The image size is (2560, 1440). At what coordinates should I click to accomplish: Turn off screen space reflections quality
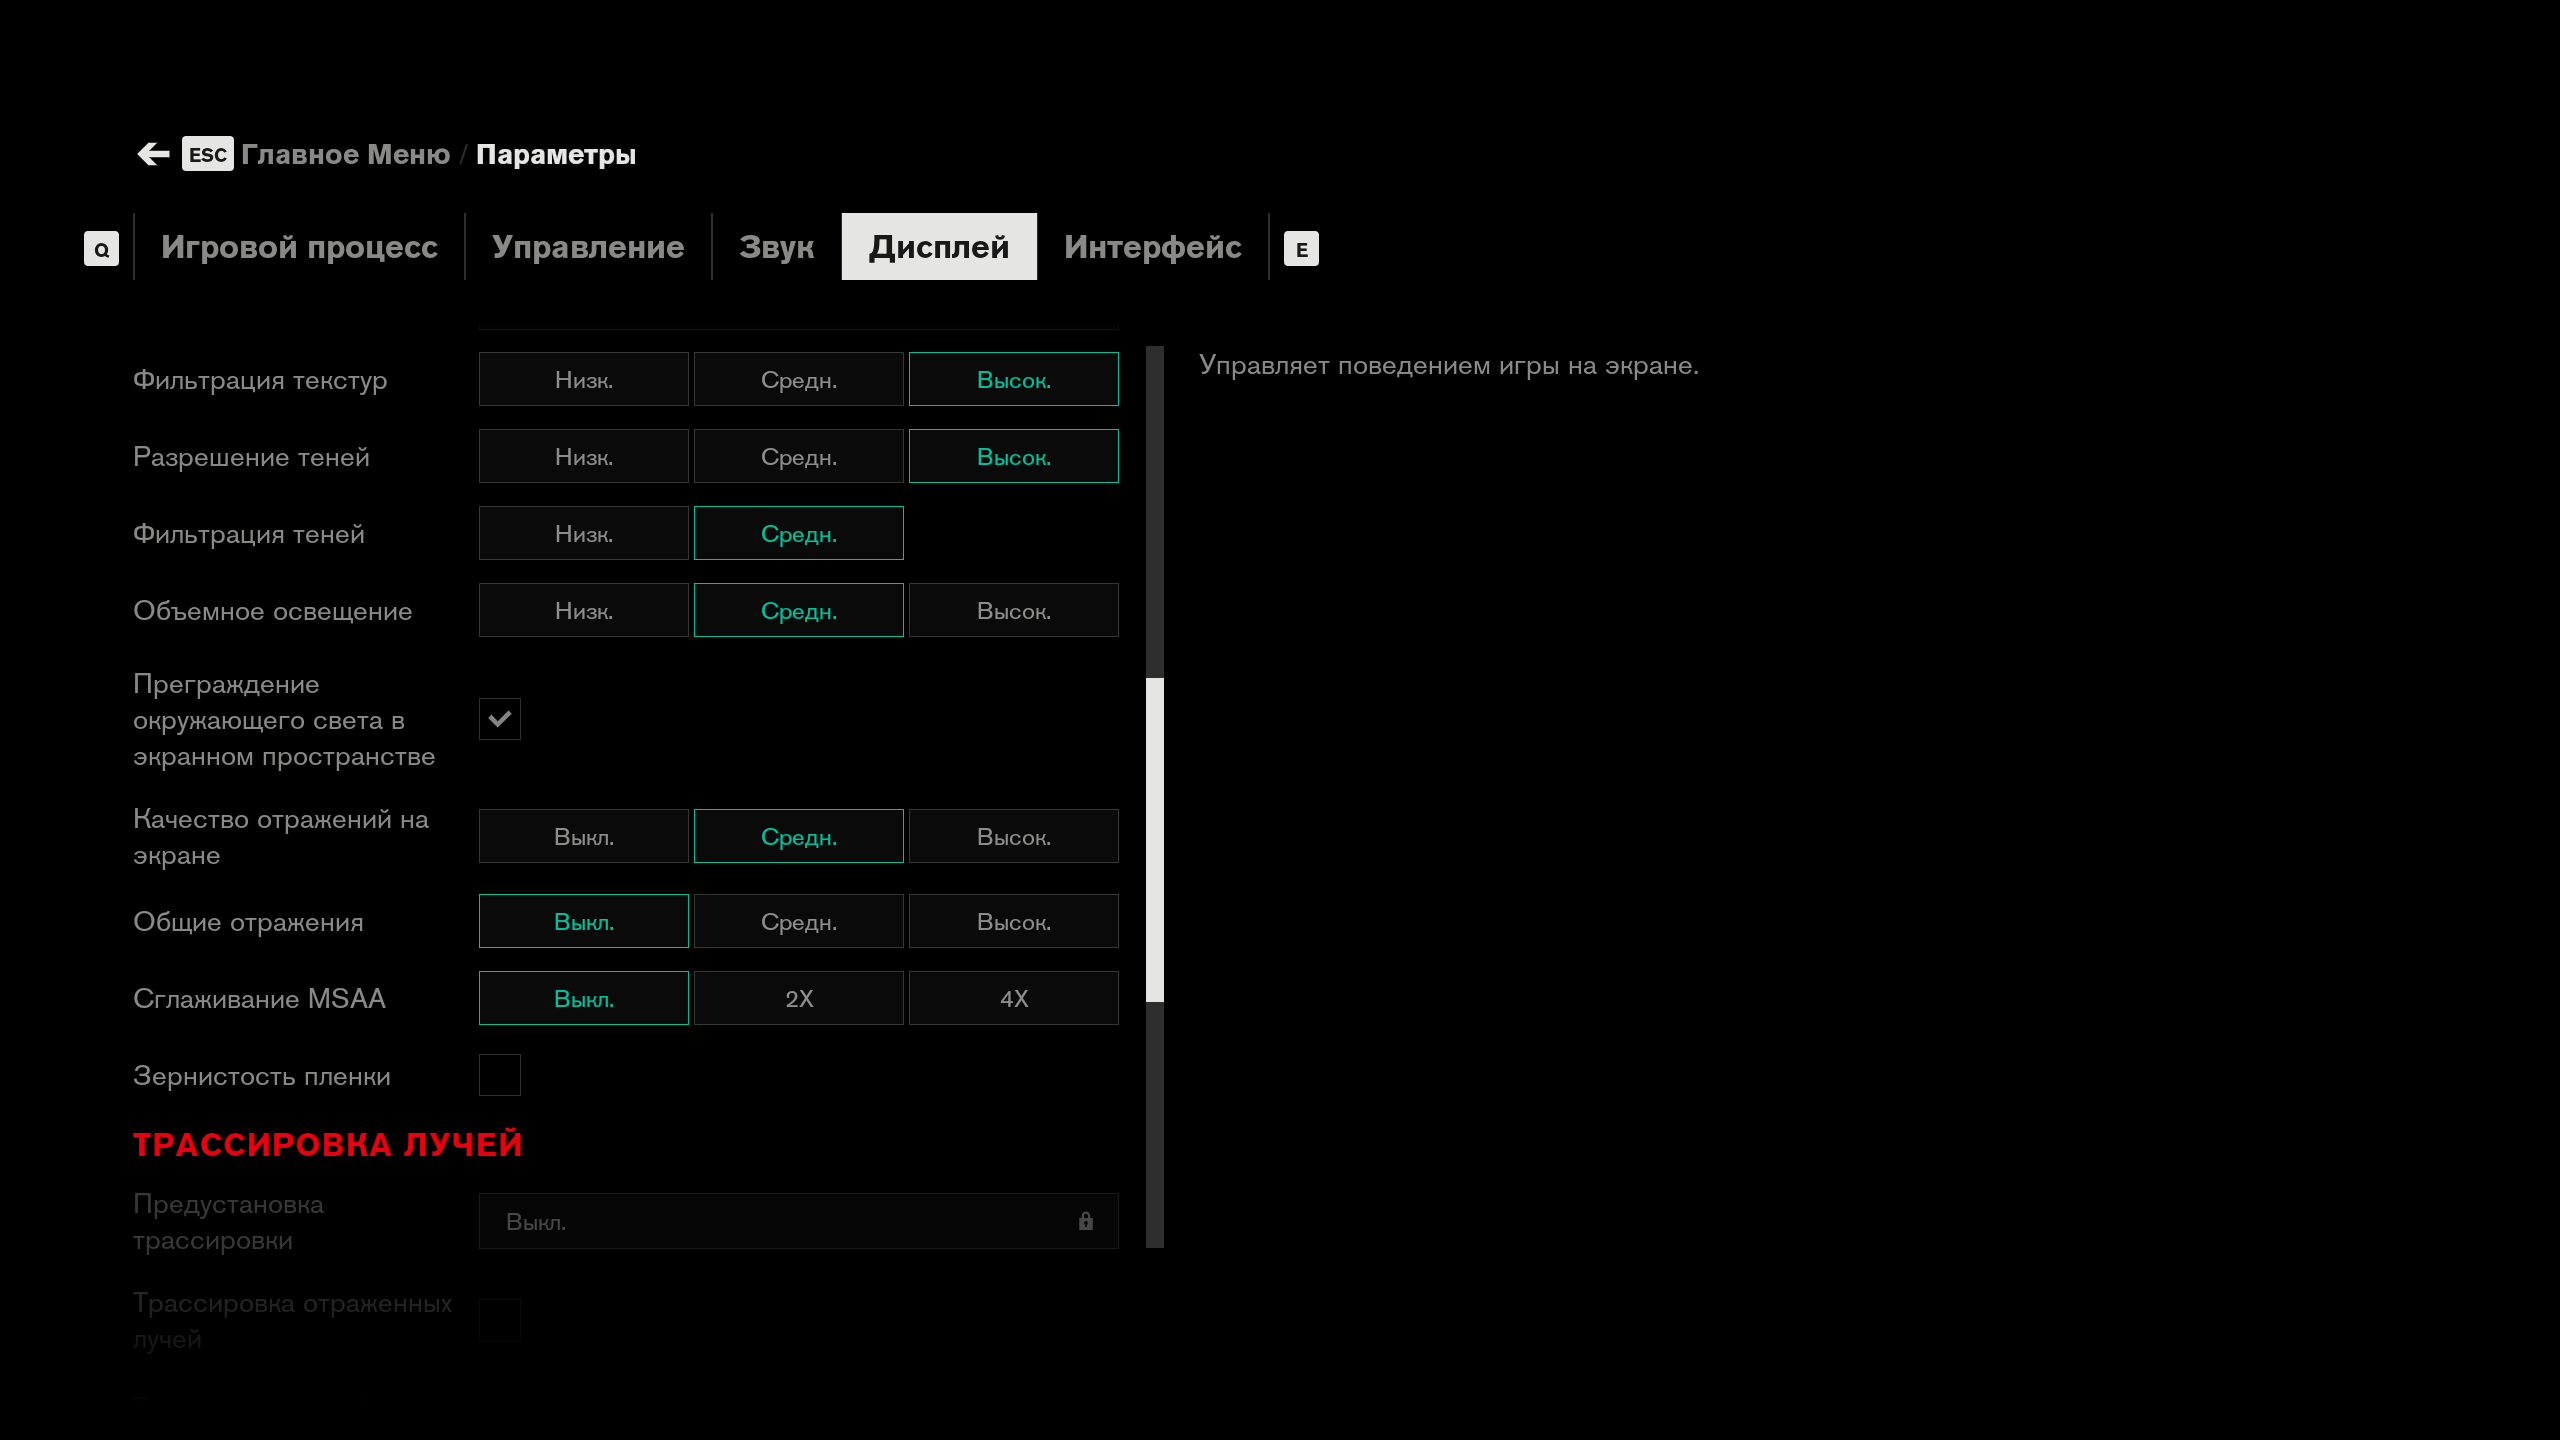583,836
